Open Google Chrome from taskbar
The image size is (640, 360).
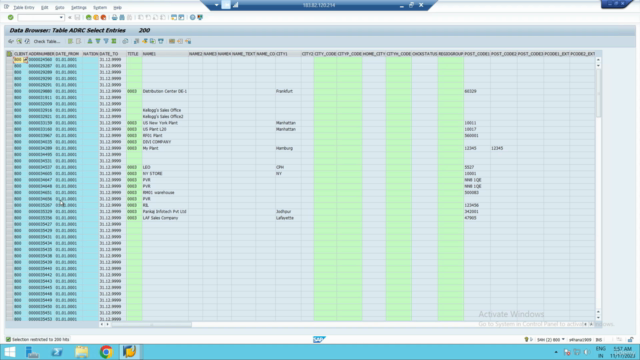(106, 352)
